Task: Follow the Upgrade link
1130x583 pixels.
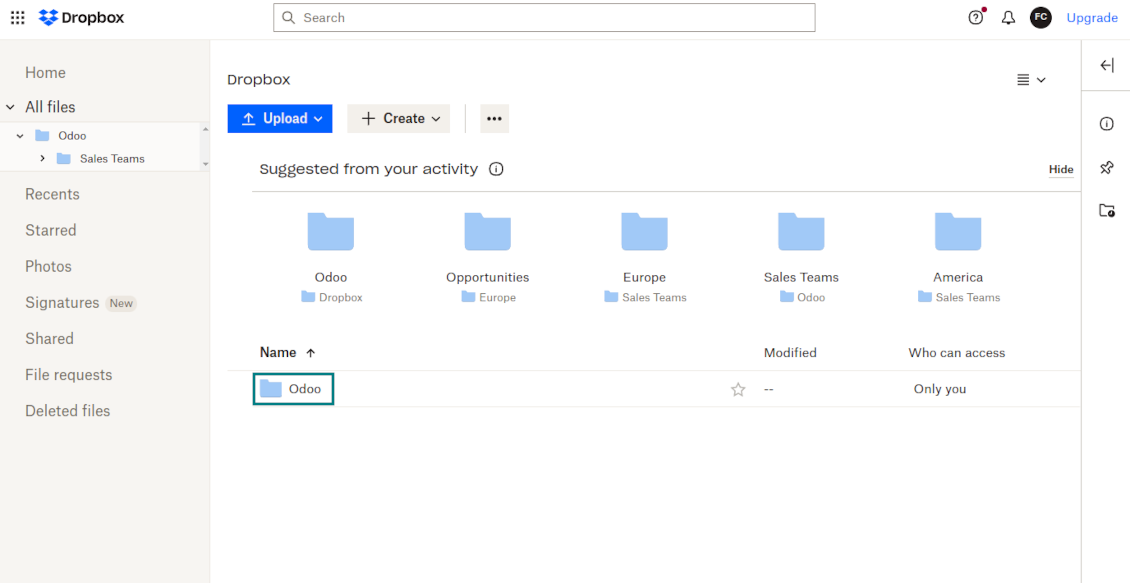Action: coord(1092,18)
